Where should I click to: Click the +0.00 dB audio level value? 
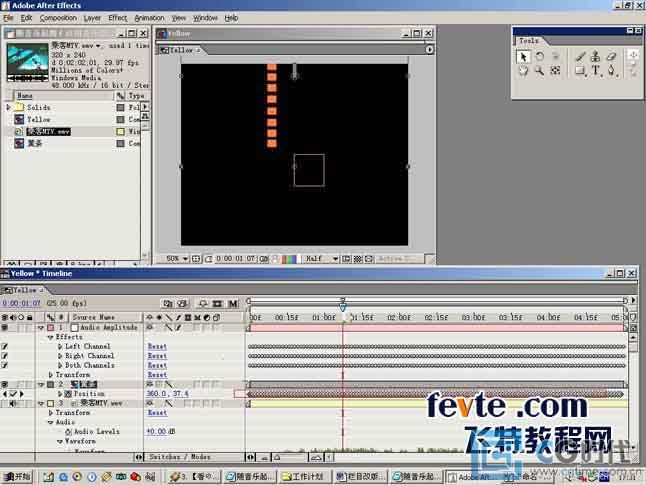(161, 431)
